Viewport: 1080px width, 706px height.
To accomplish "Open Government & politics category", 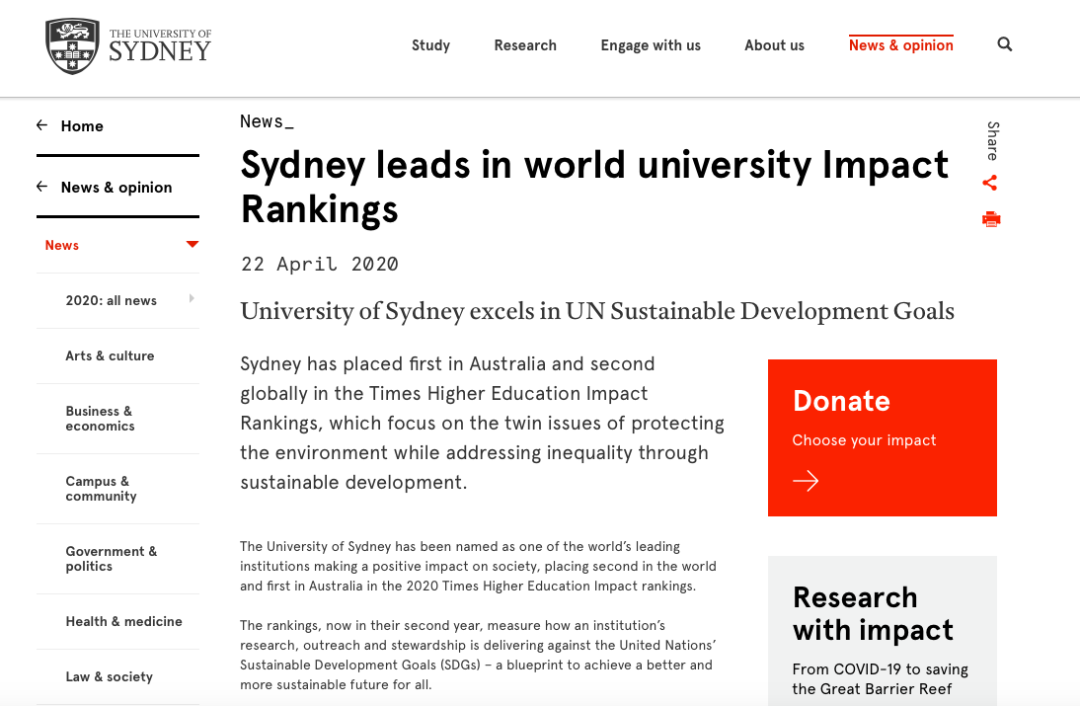I will pos(111,559).
